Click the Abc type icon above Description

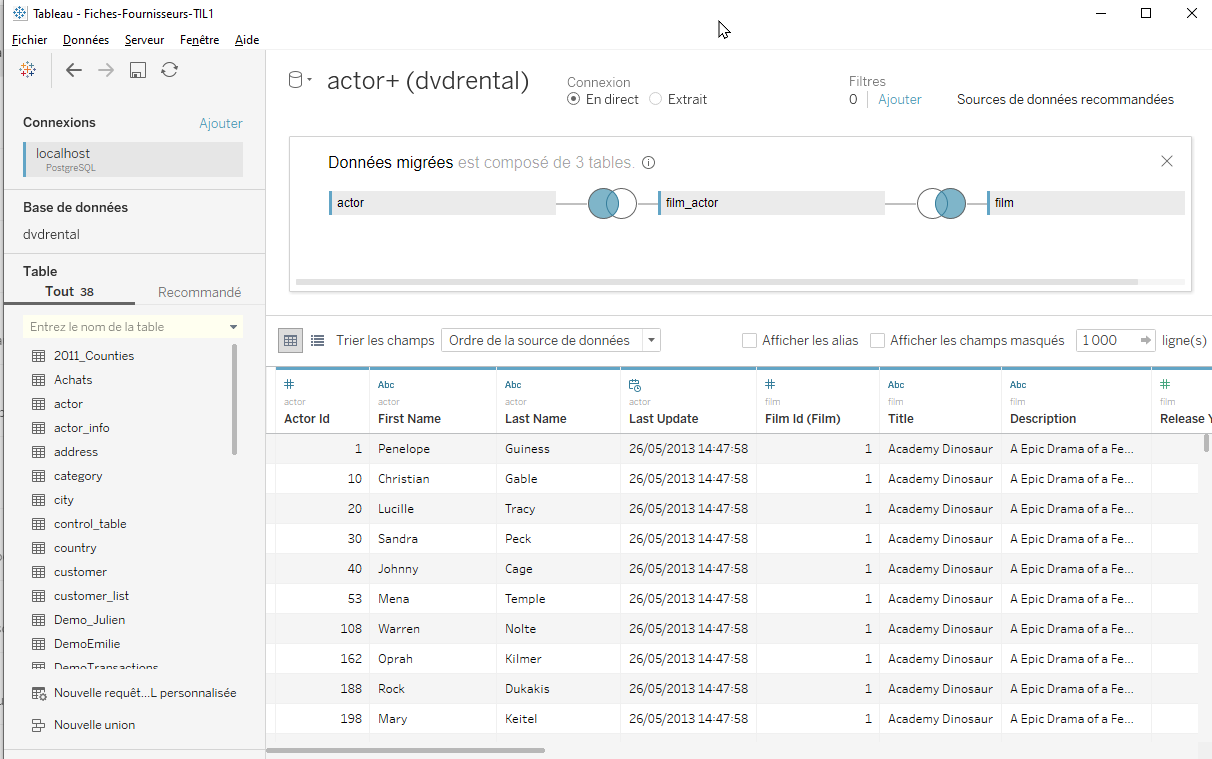(x=1018, y=385)
